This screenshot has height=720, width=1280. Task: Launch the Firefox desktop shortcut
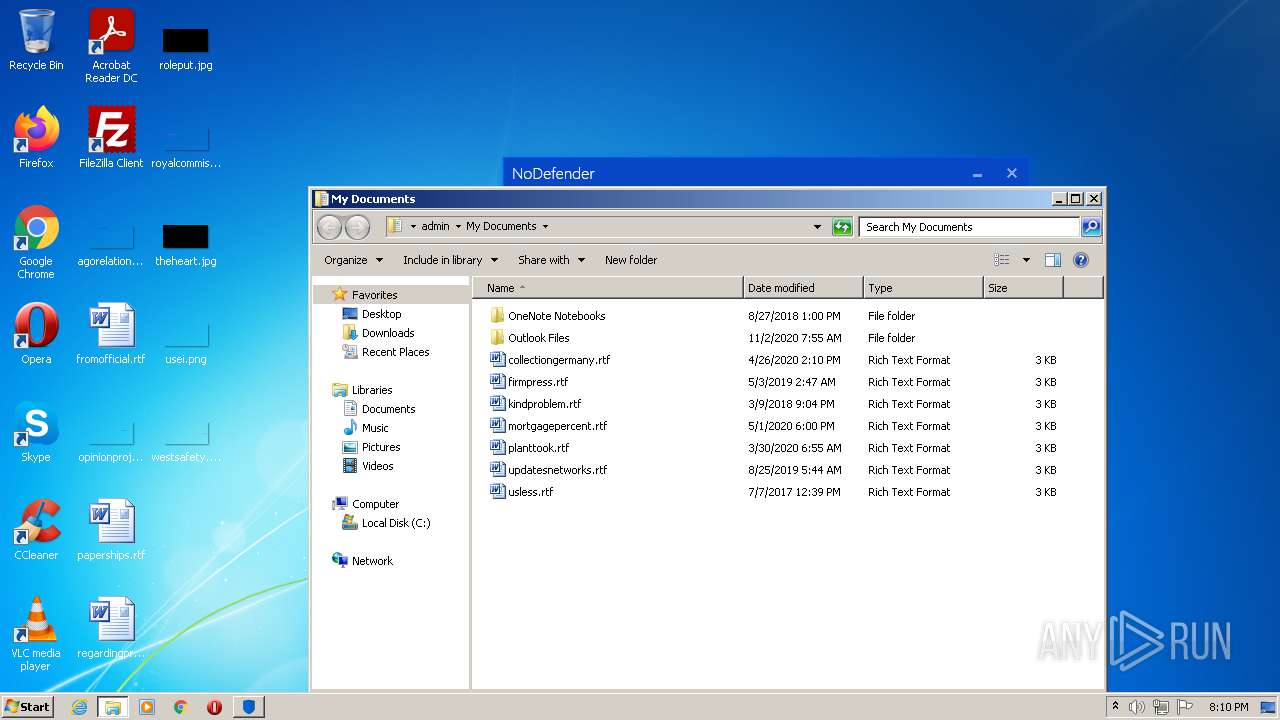coord(36,138)
